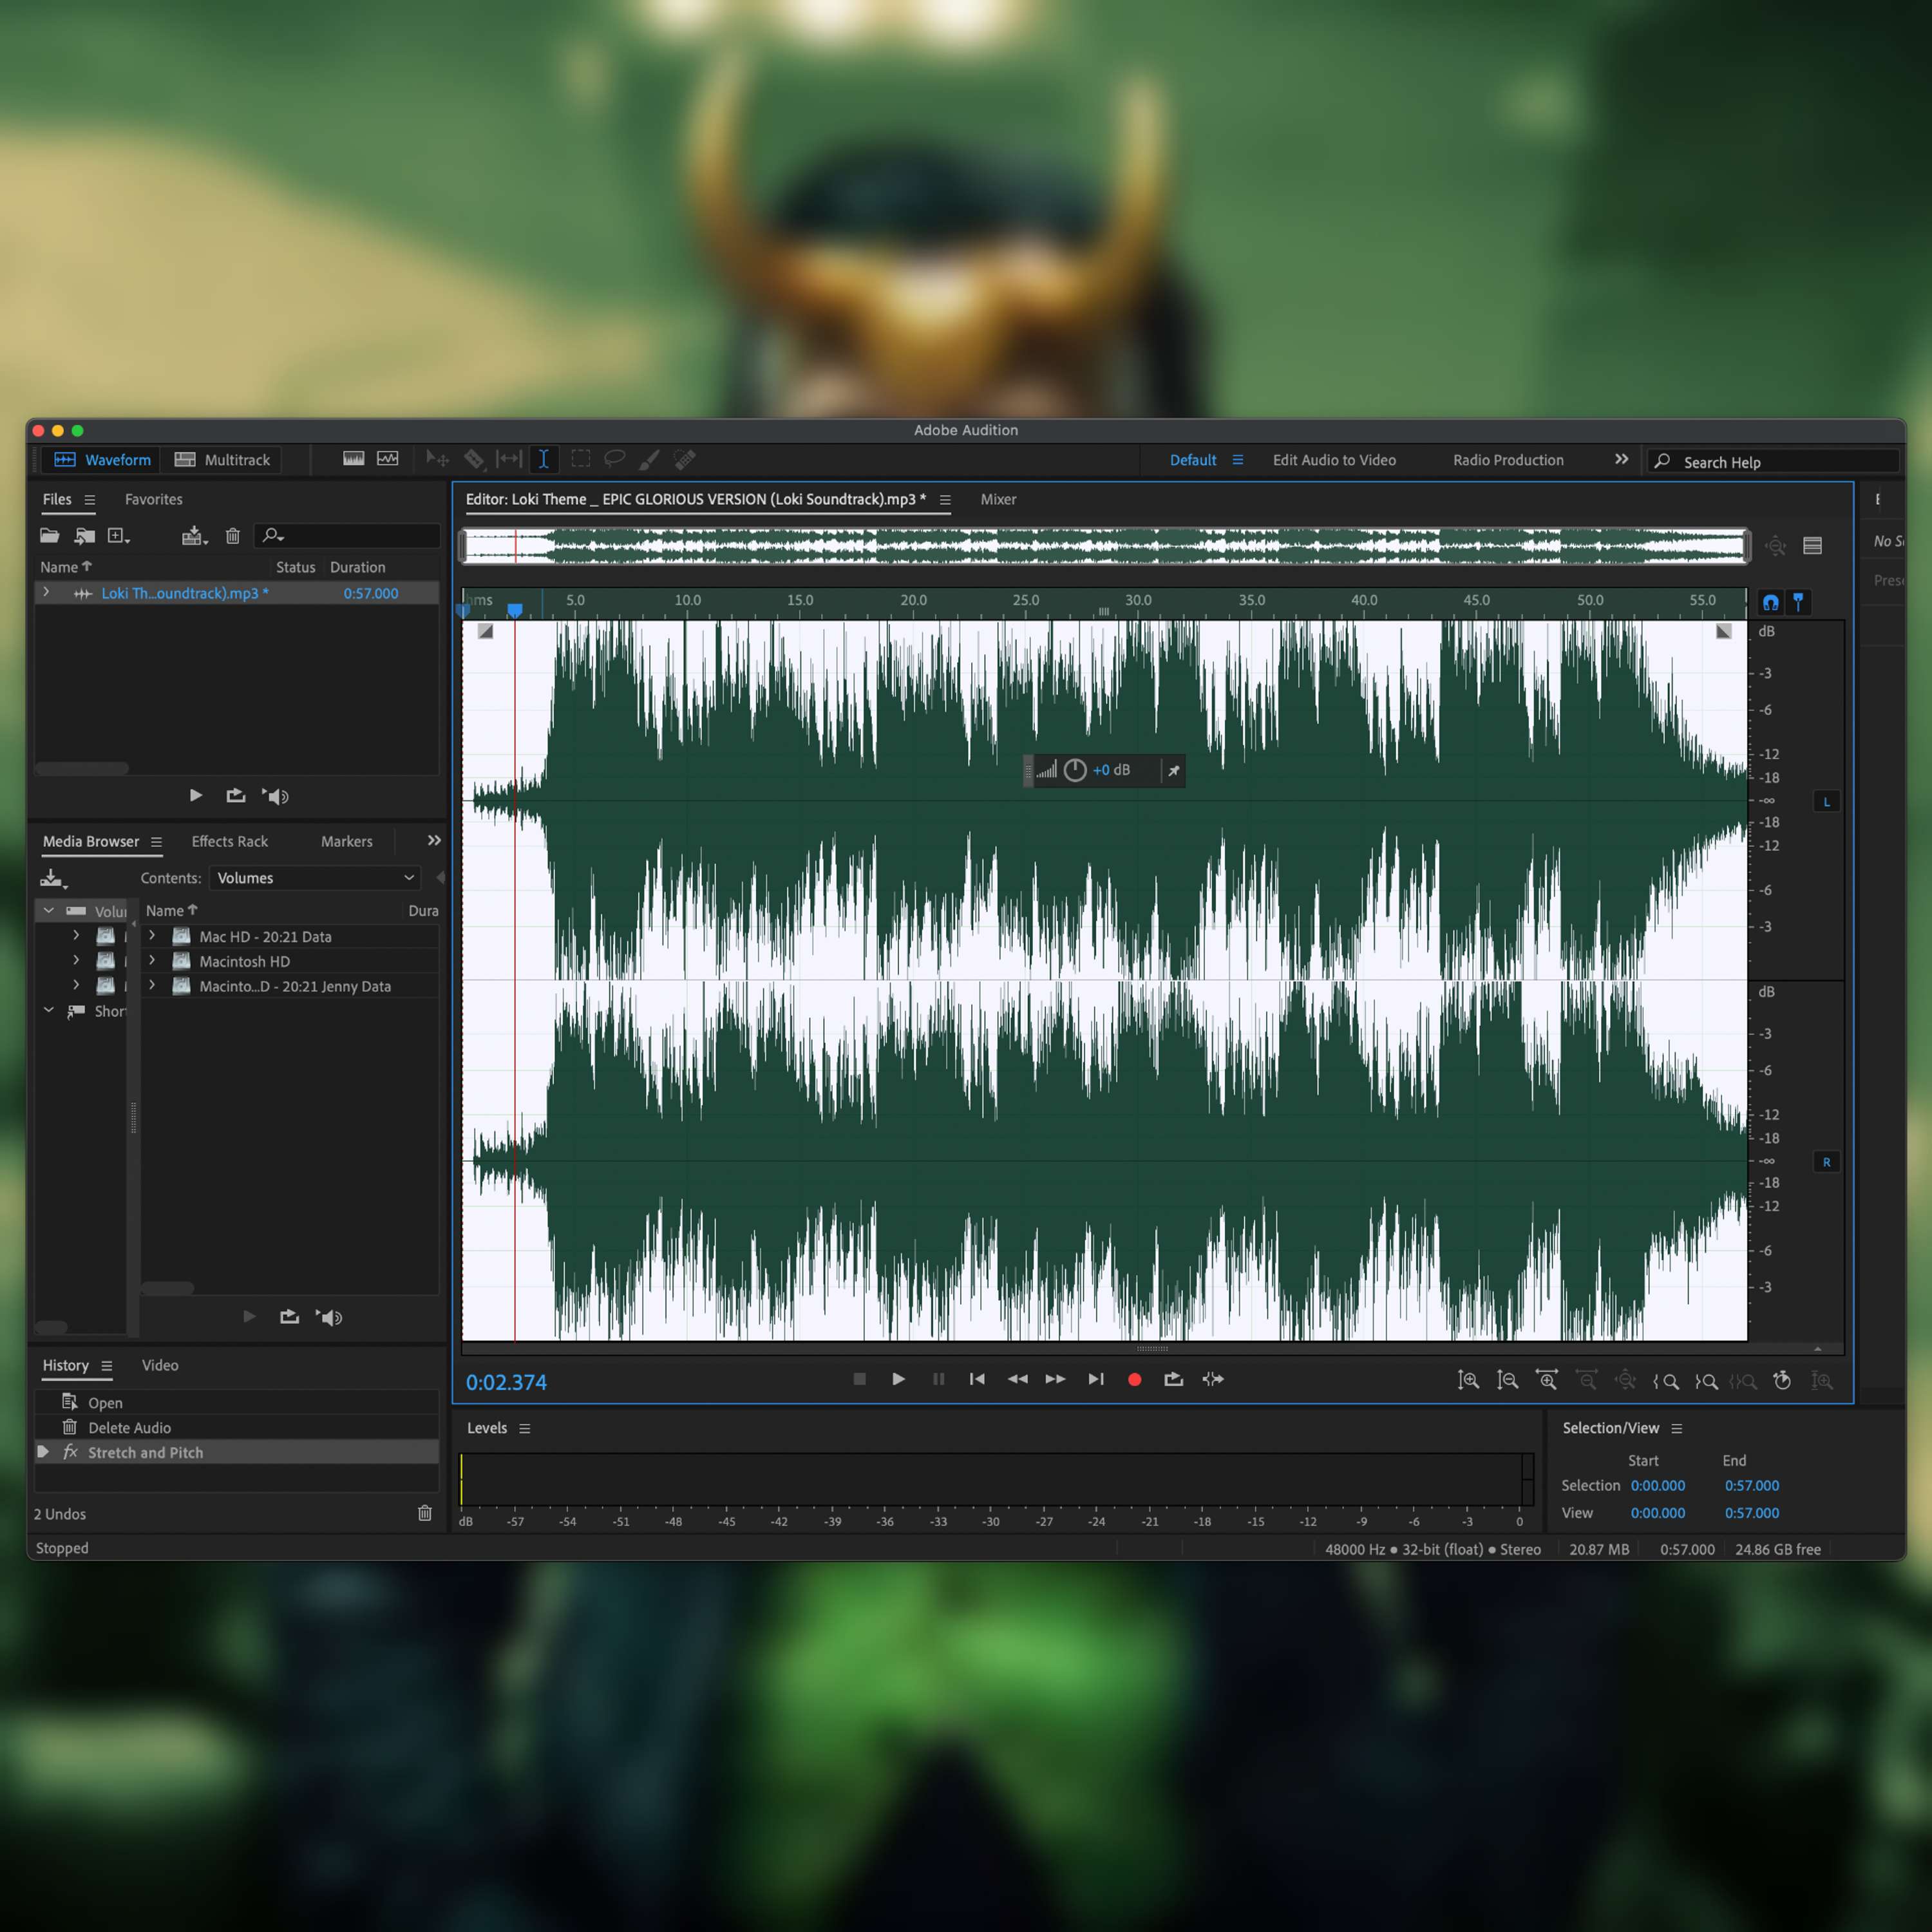Click Zoom Out Amplitude icon

pyautogui.click(x=1507, y=1380)
